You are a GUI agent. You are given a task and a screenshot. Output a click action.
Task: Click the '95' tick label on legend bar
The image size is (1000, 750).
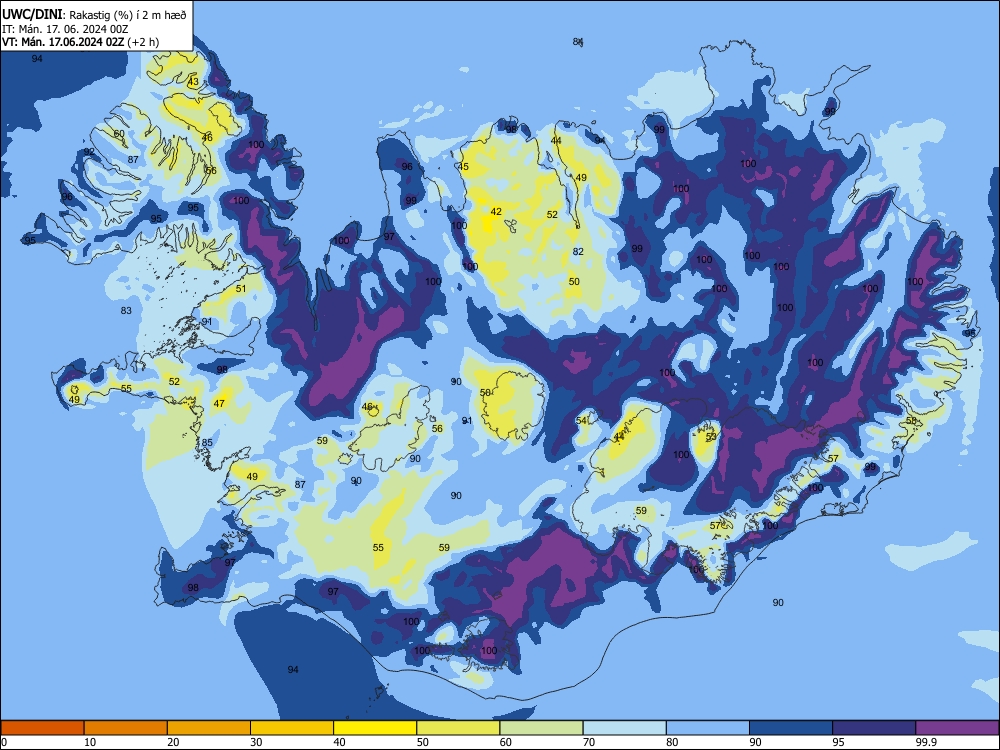tap(839, 742)
